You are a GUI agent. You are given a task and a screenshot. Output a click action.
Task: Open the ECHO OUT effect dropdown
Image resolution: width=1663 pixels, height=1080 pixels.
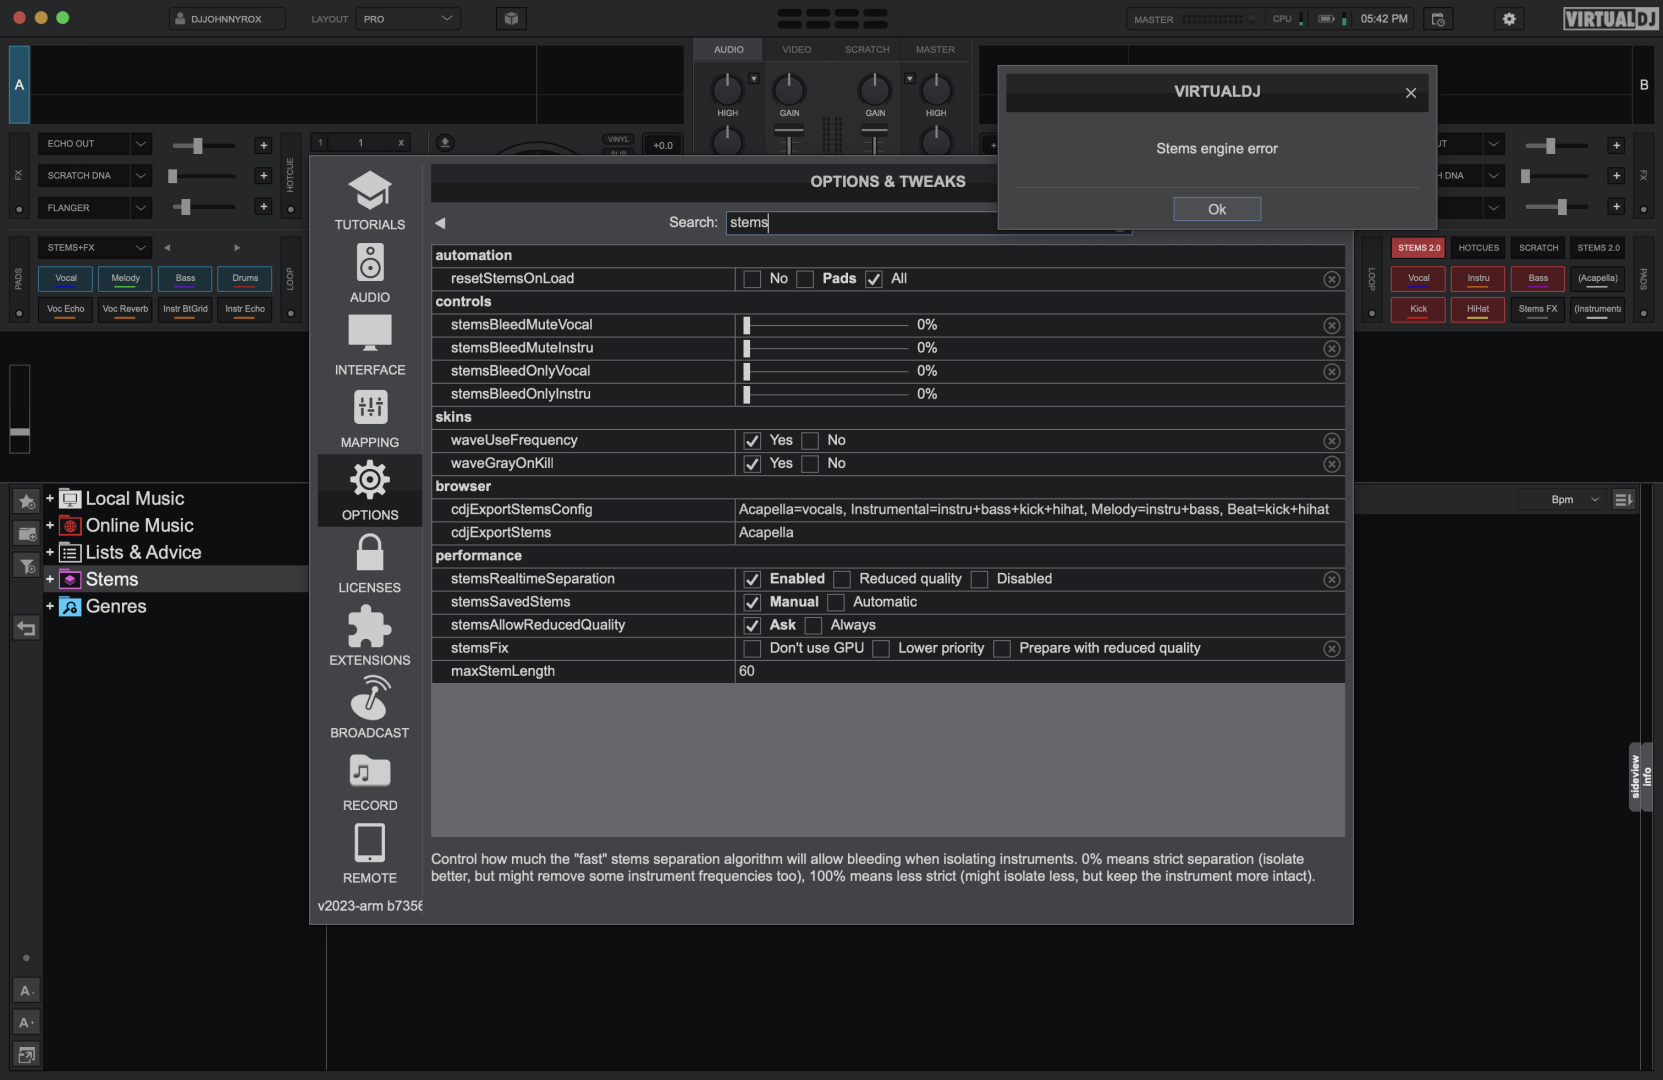point(141,144)
